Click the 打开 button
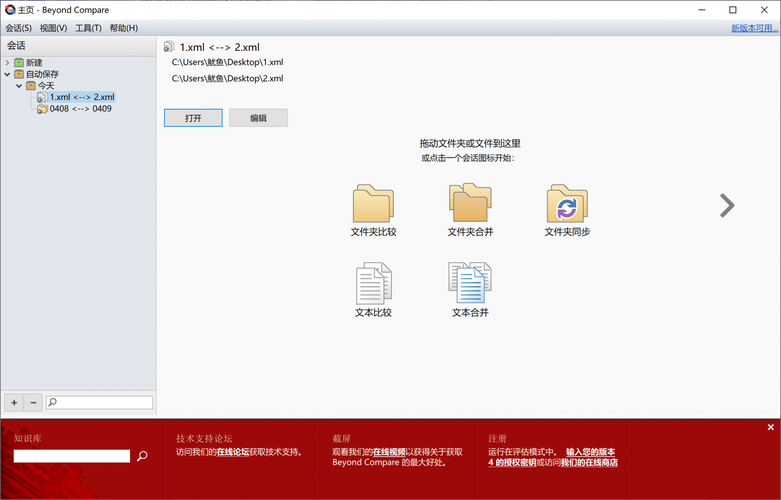The height and width of the screenshot is (500, 781). 193,118
